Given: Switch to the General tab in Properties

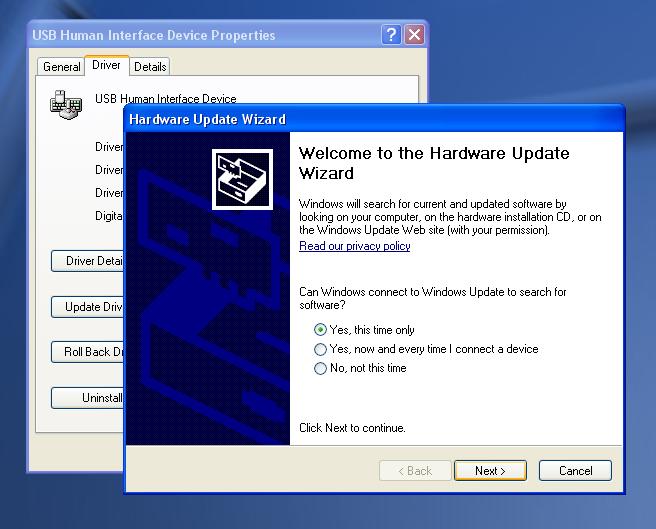Looking at the screenshot, I should click(x=62, y=67).
